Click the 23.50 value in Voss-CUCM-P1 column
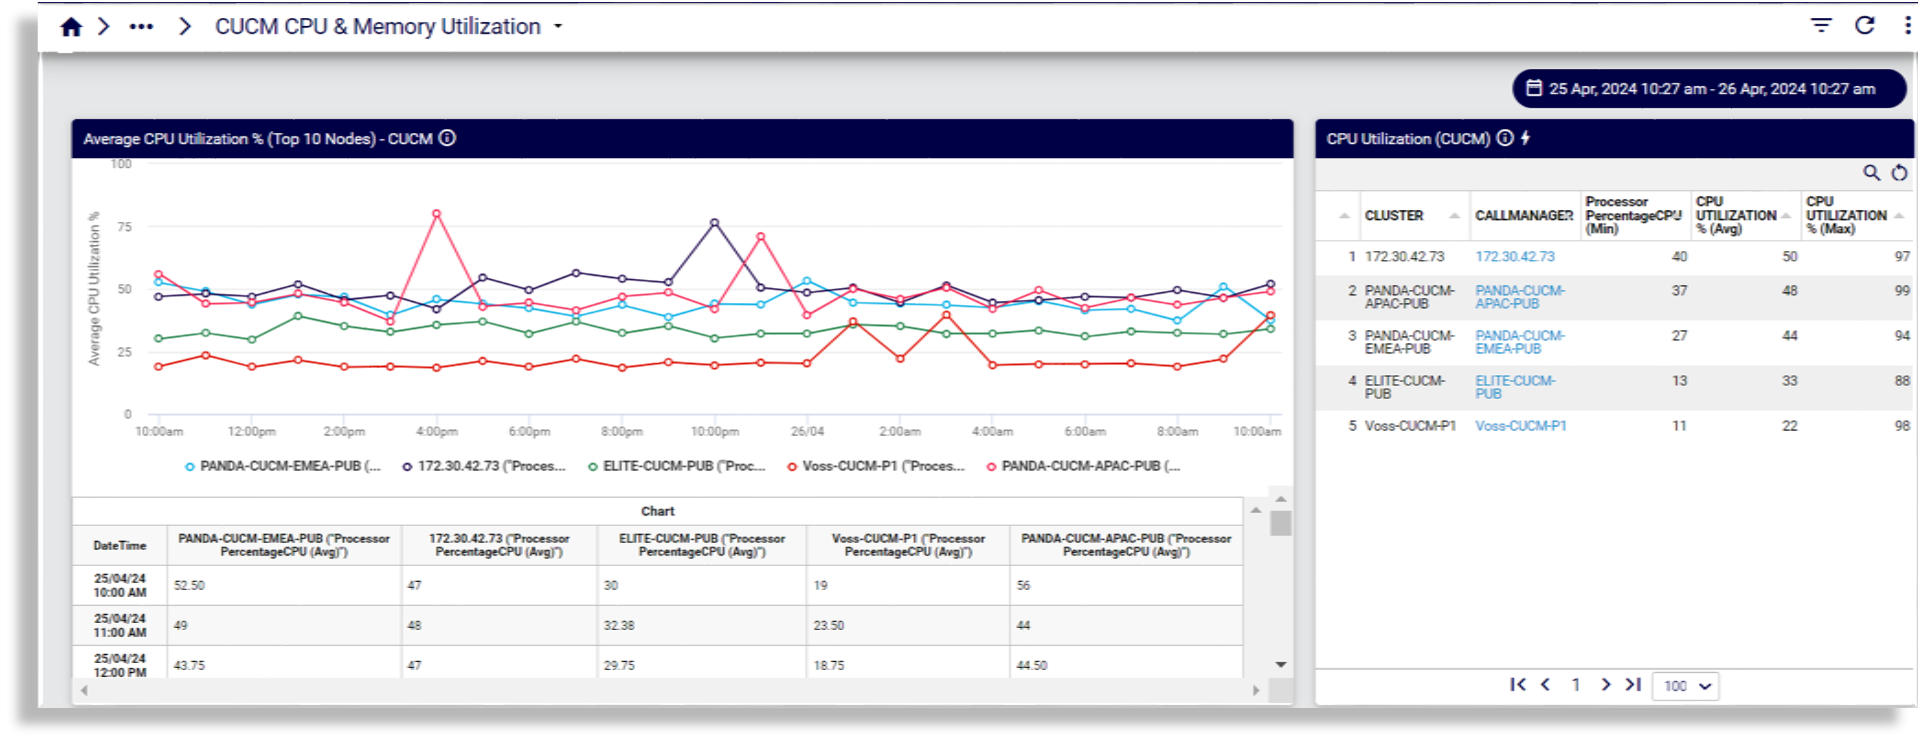1920x742 pixels. [x=829, y=626]
